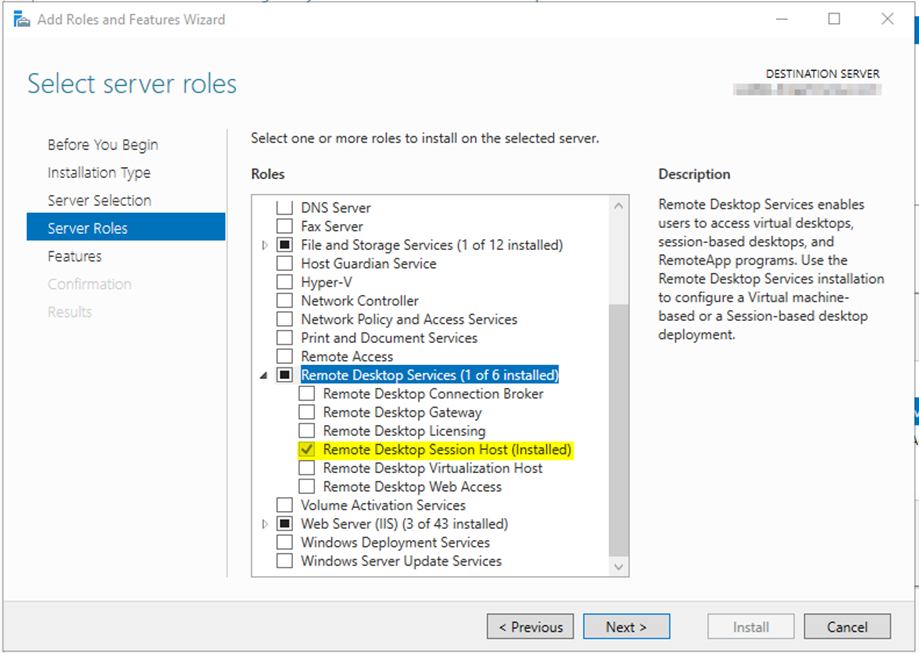The width and height of the screenshot is (919, 653).
Task: Enable Windows Server Update Services
Action: (284, 561)
